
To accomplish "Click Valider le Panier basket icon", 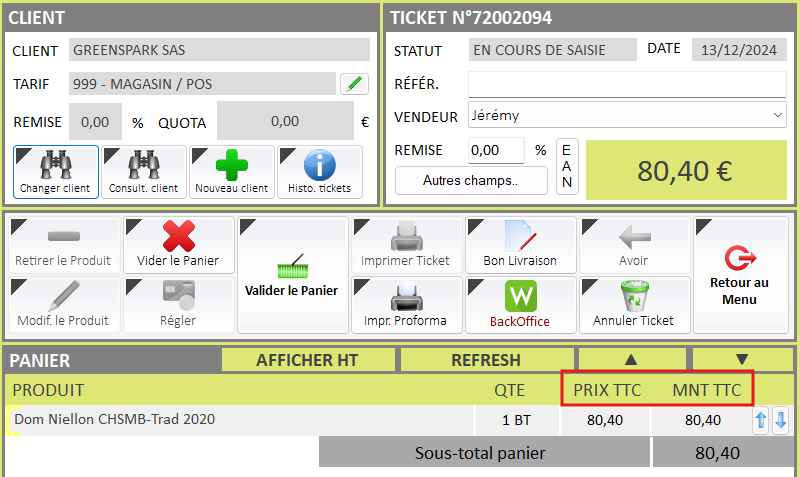I will tap(292, 268).
